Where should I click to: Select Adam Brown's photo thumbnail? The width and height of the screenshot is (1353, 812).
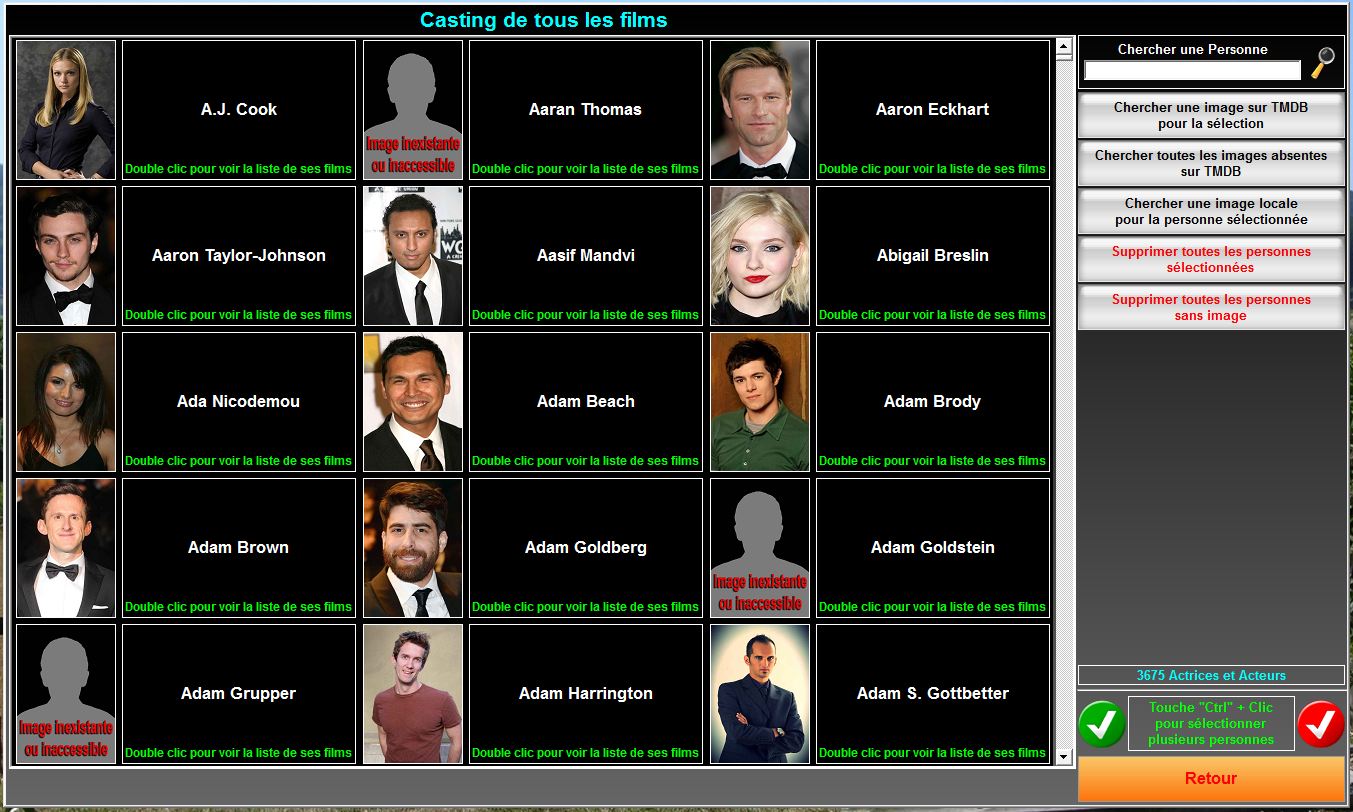tap(66, 548)
